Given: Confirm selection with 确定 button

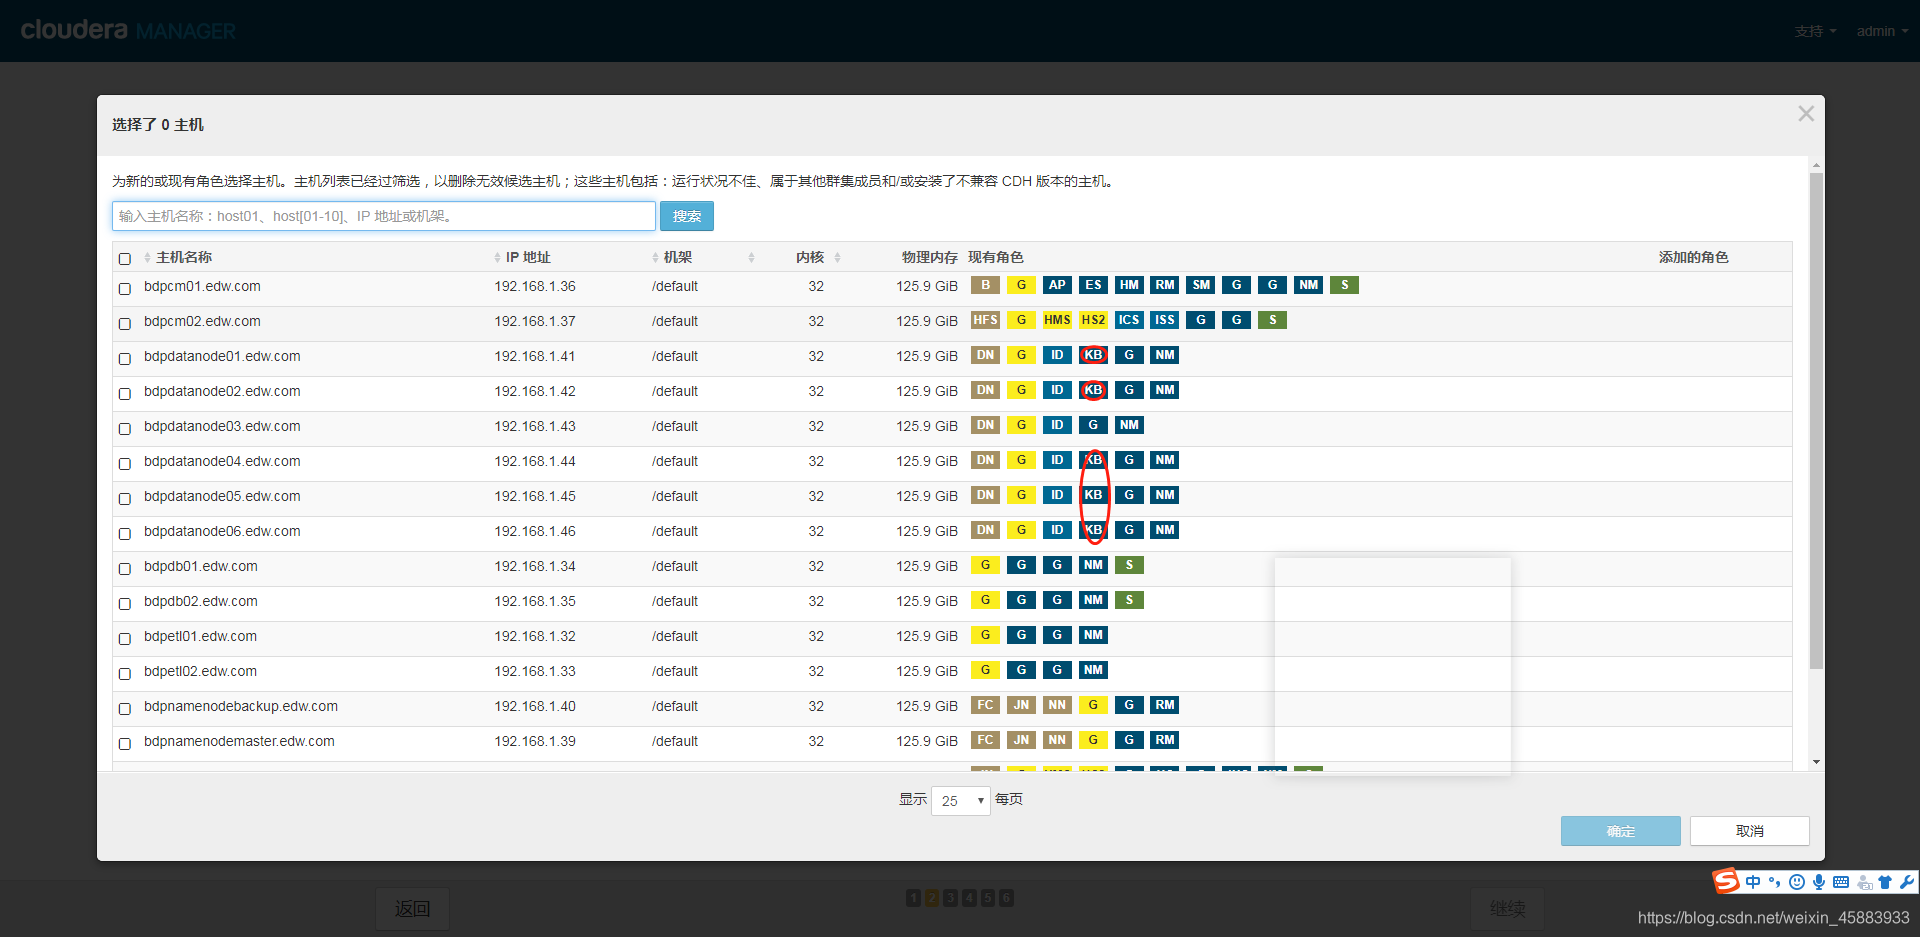Looking at the screenshot, I should [1620, 831].
